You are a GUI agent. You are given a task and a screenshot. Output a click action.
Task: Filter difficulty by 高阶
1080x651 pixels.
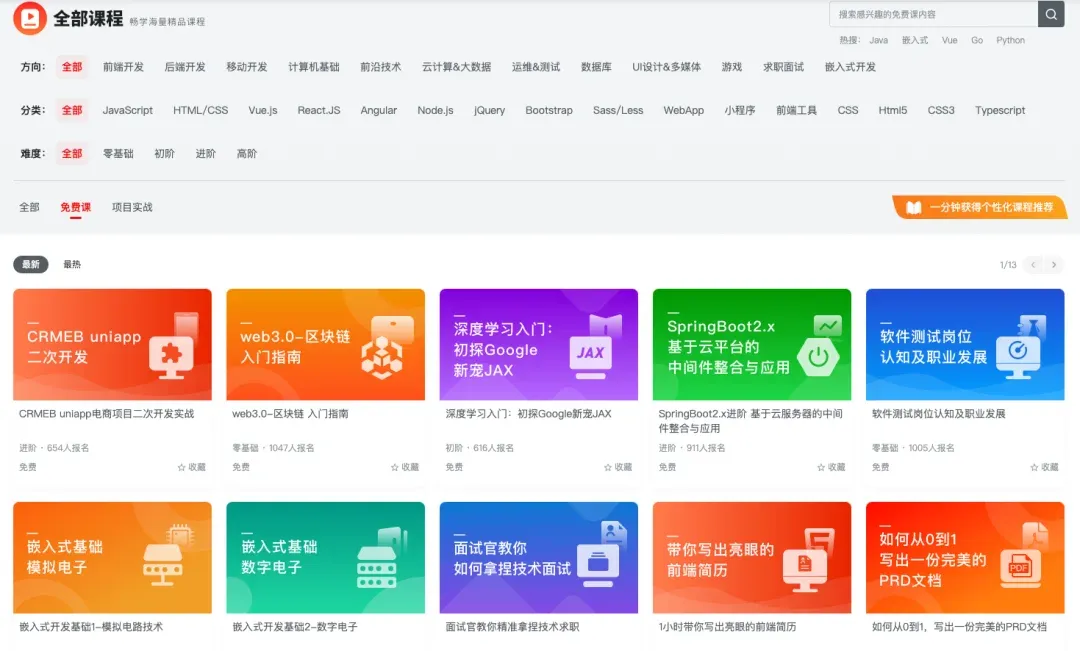point(247,154)
